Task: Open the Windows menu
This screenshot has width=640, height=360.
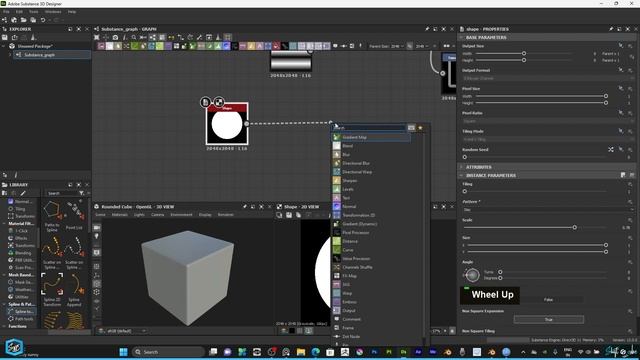Action: tap(53, 12)
